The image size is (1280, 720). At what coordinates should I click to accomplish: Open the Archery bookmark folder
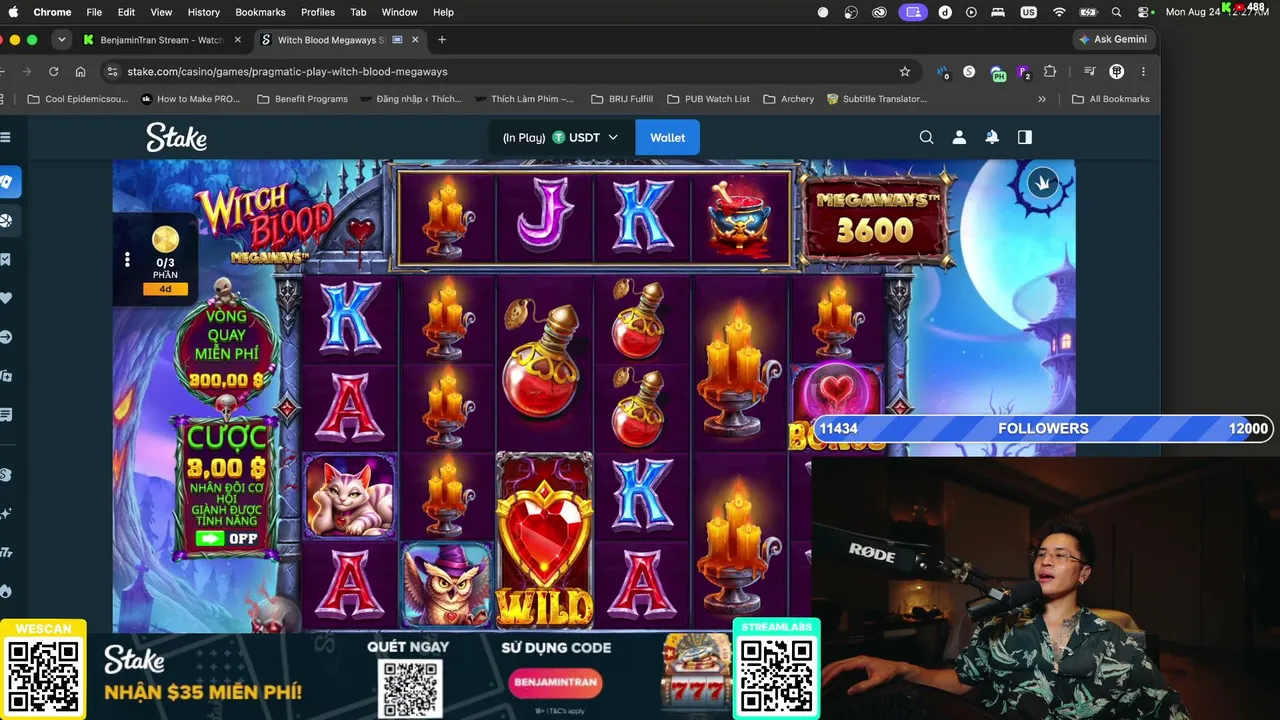click(x=789, y=99)
